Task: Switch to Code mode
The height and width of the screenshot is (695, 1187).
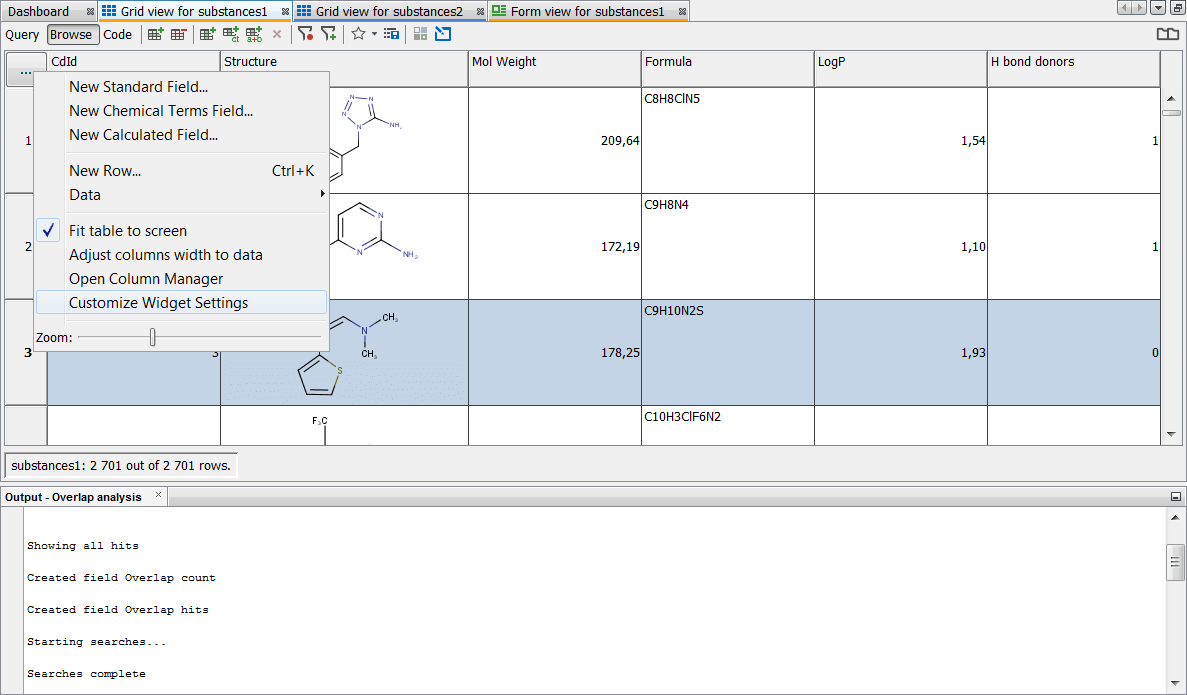Action: coord(118,34)
